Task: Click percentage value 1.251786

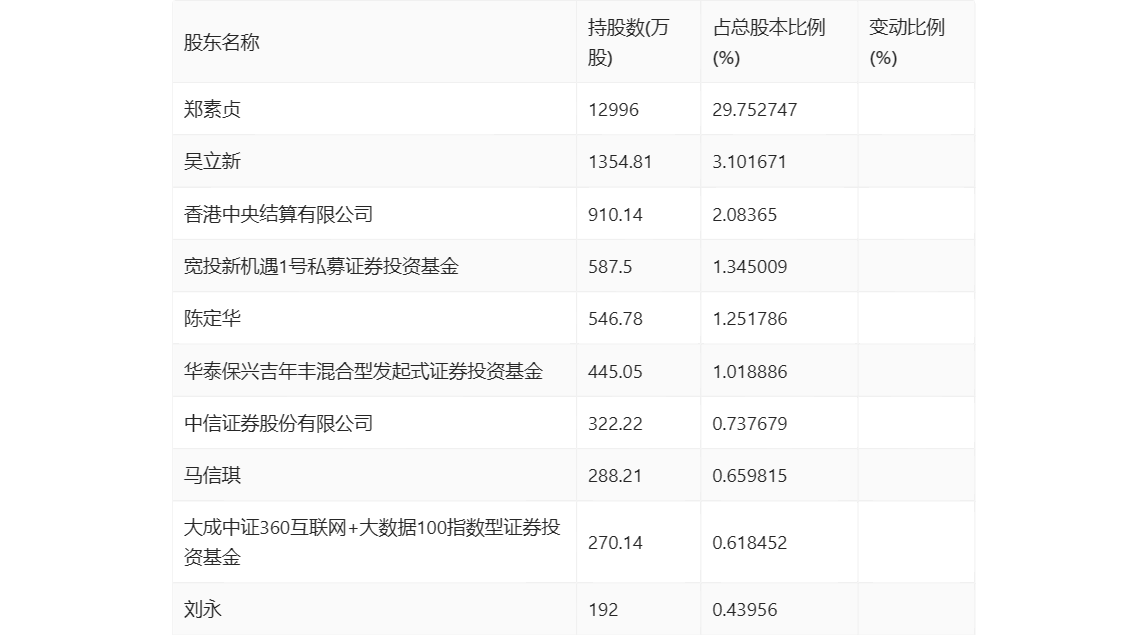Action: (750, 319)
